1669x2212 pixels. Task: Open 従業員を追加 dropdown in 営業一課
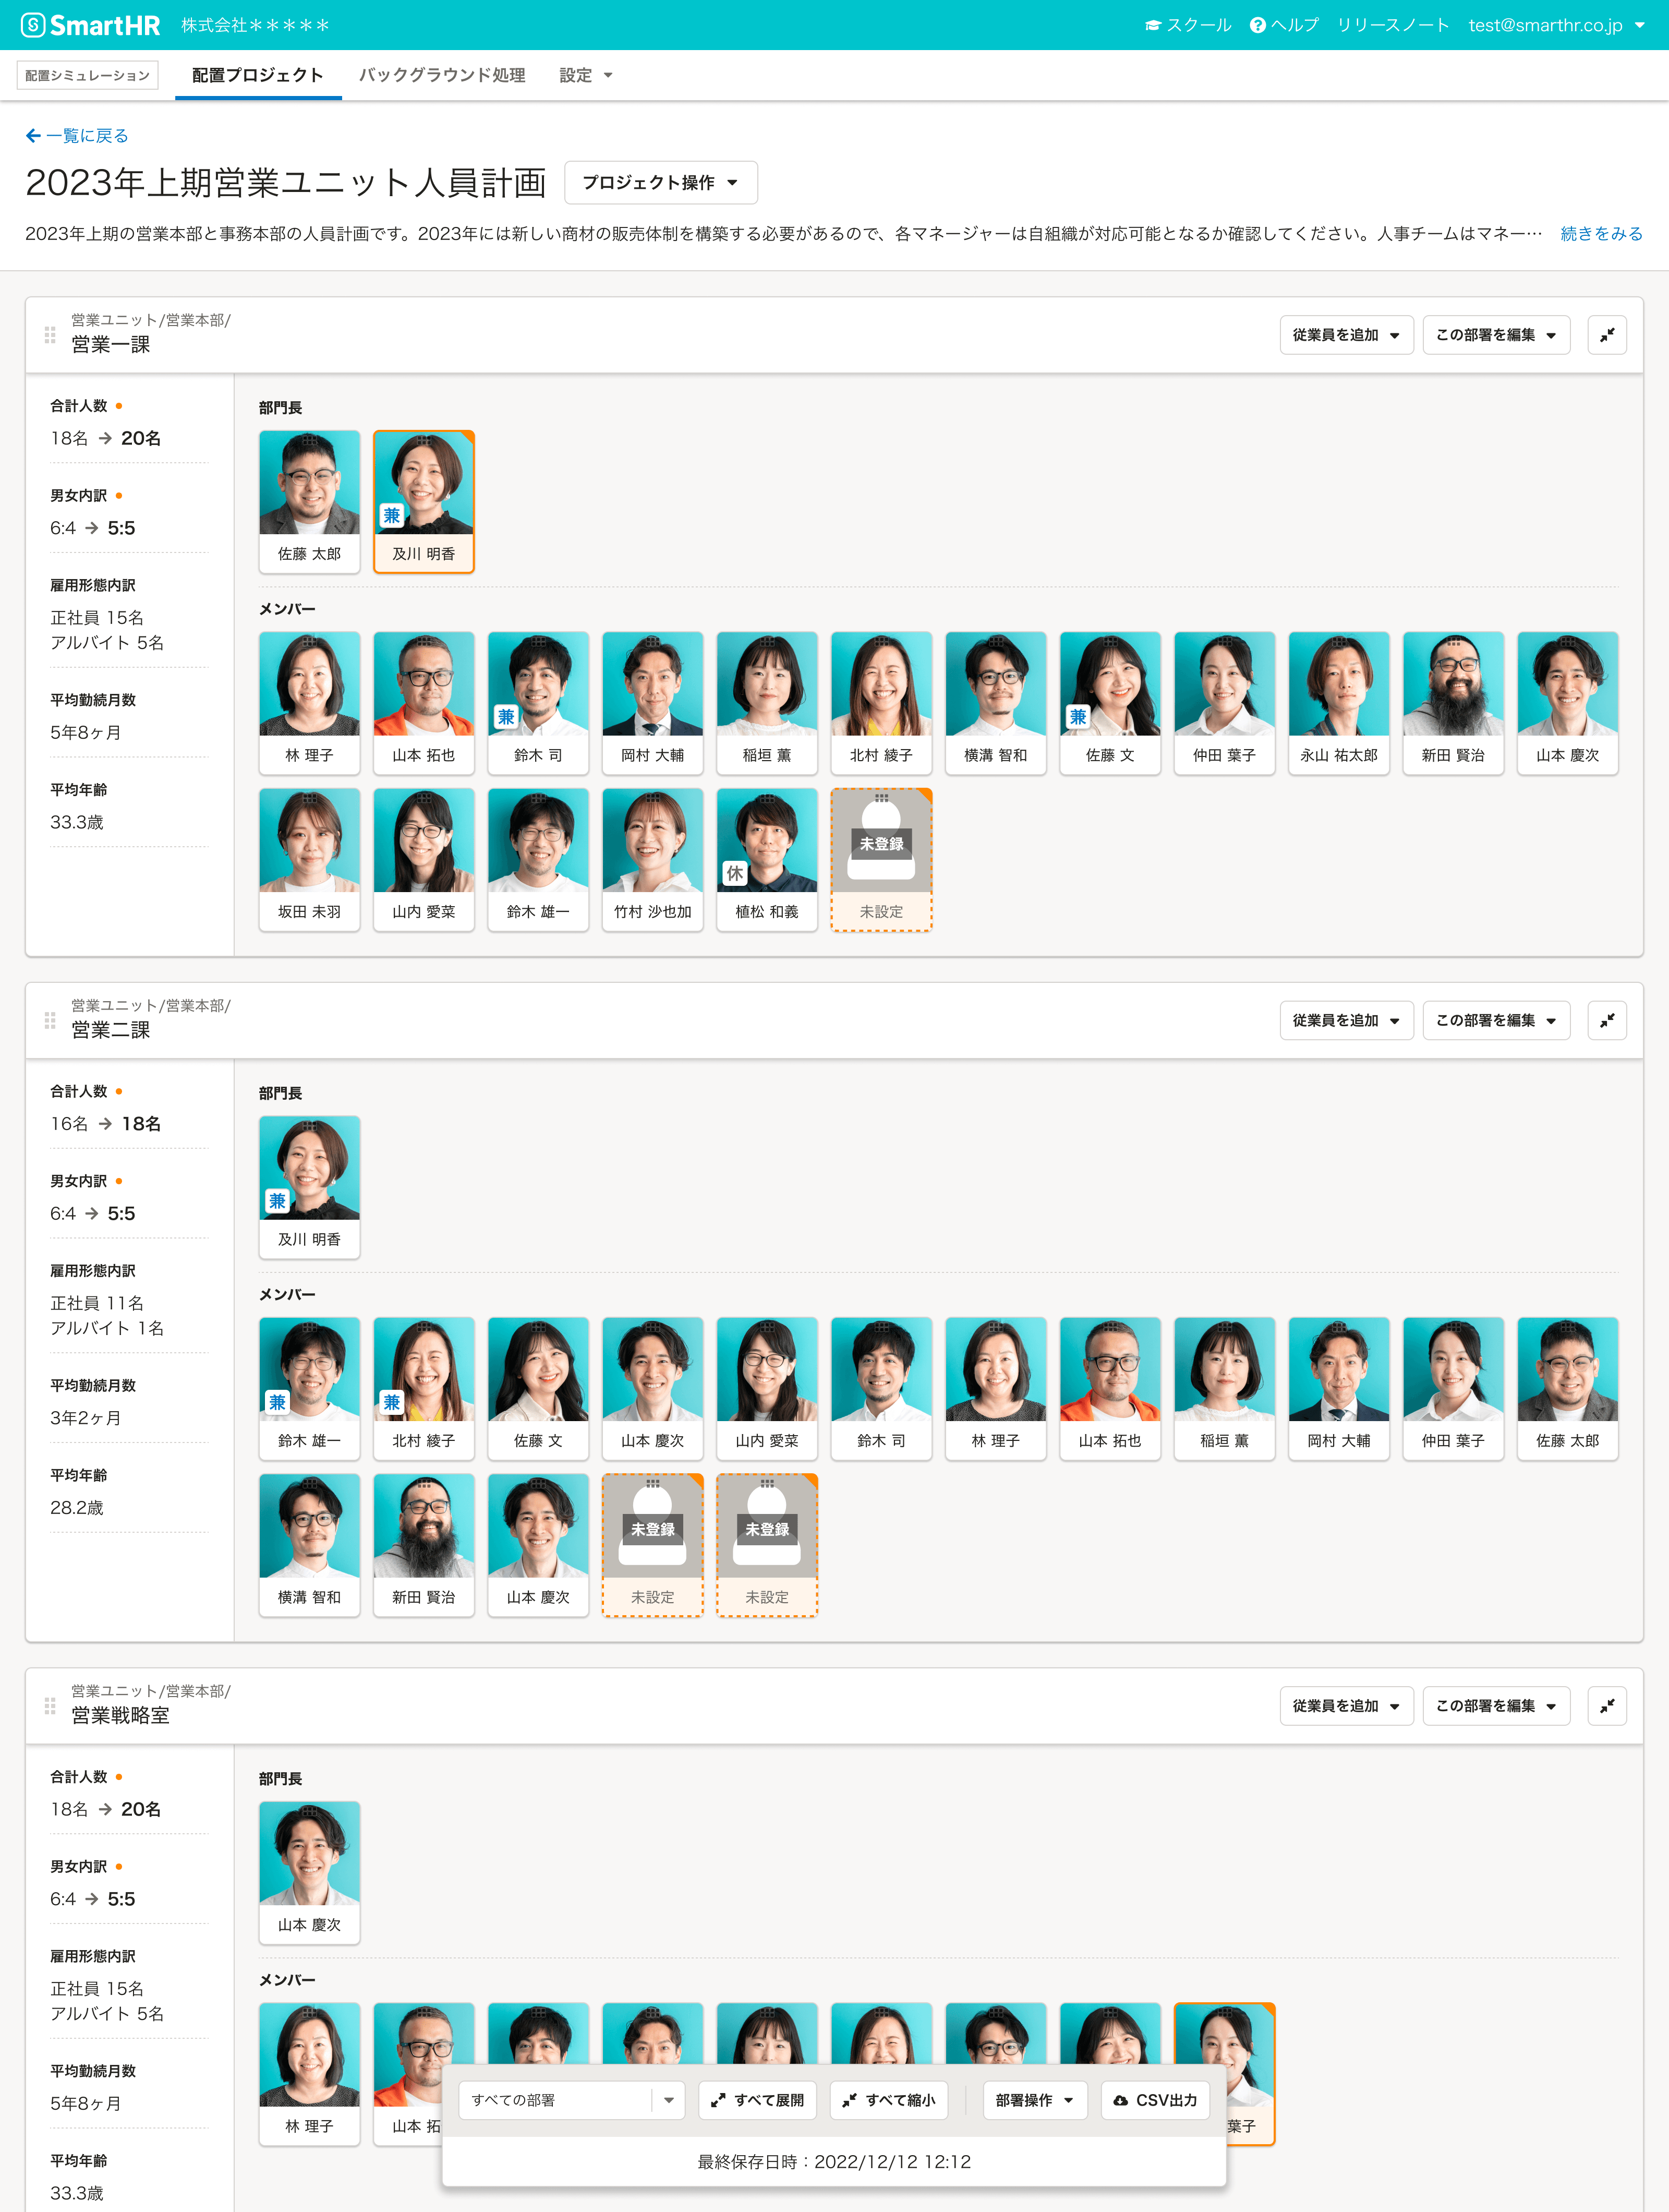(1346, 335)
